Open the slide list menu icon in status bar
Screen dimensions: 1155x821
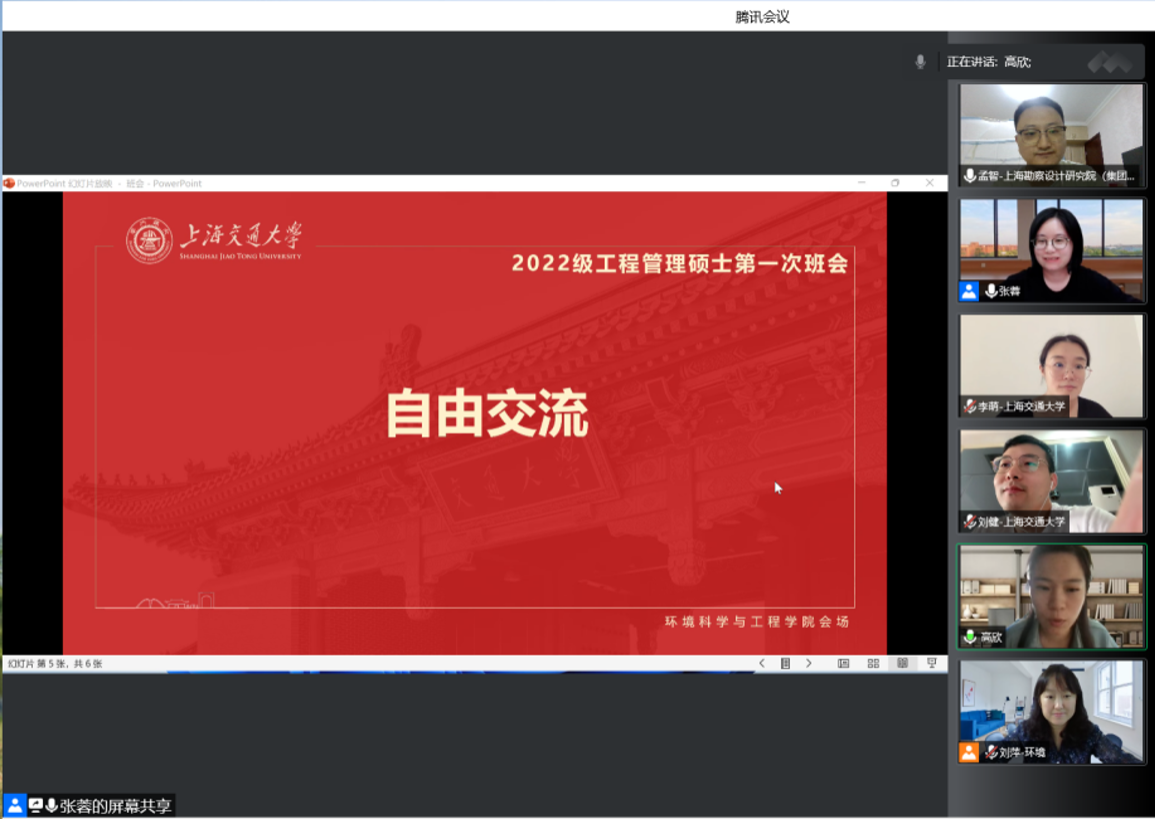(x=785, y=663)
